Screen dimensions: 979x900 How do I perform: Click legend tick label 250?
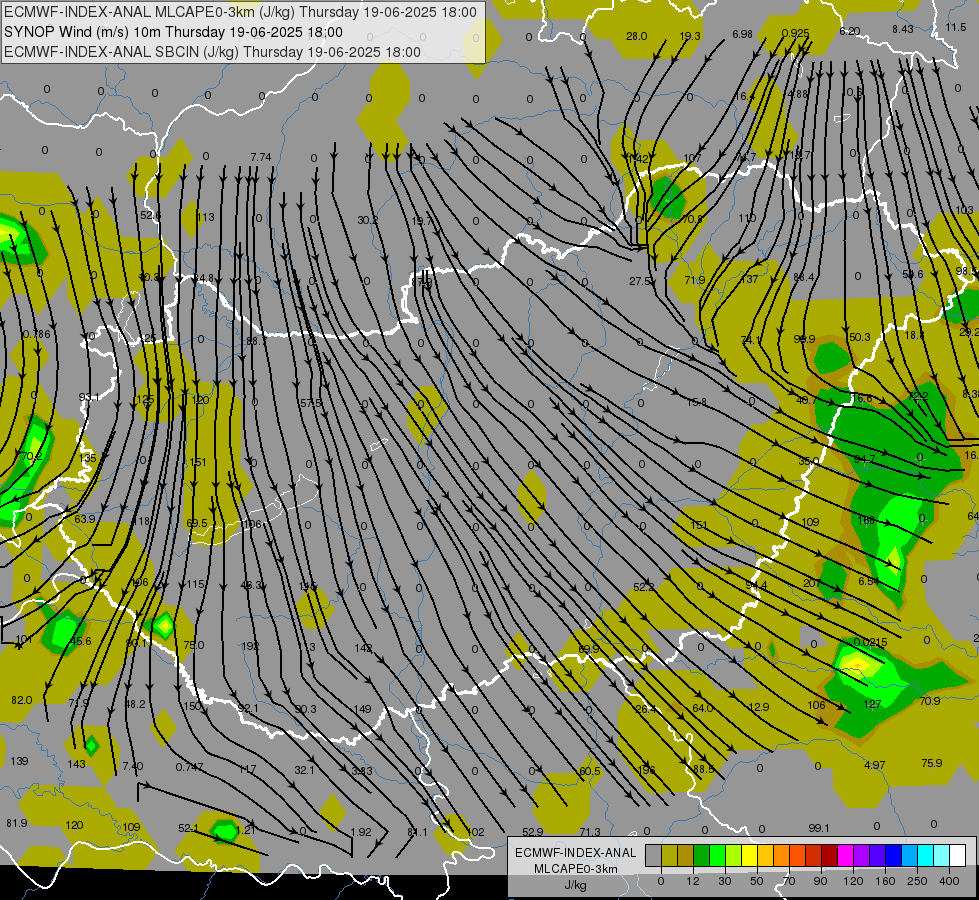point(917,881)
